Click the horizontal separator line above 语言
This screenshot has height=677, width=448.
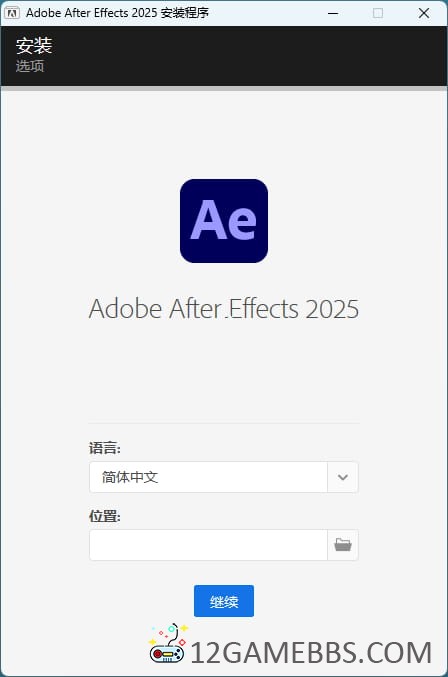coord(224,423)
